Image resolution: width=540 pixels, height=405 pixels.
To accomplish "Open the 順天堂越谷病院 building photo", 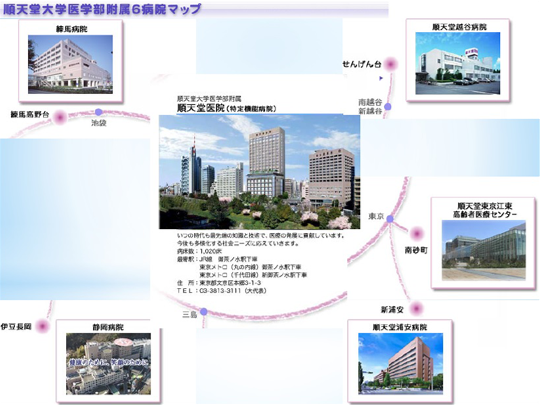I will pyautogui.click(x=458, y=63).
